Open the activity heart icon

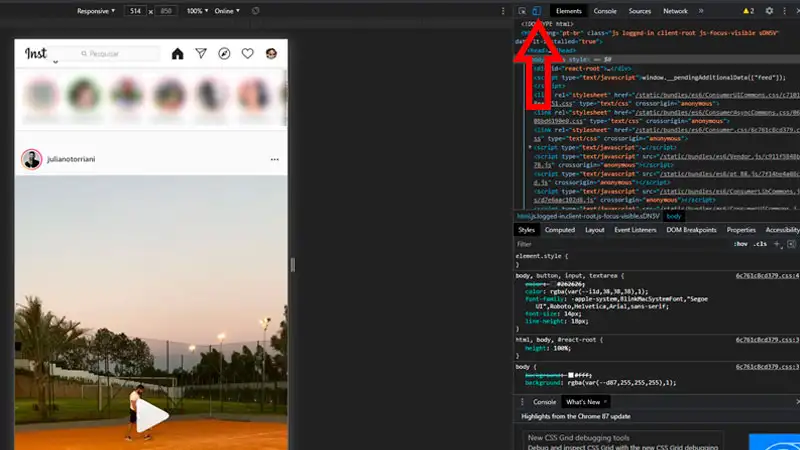[x=247, y=54]
